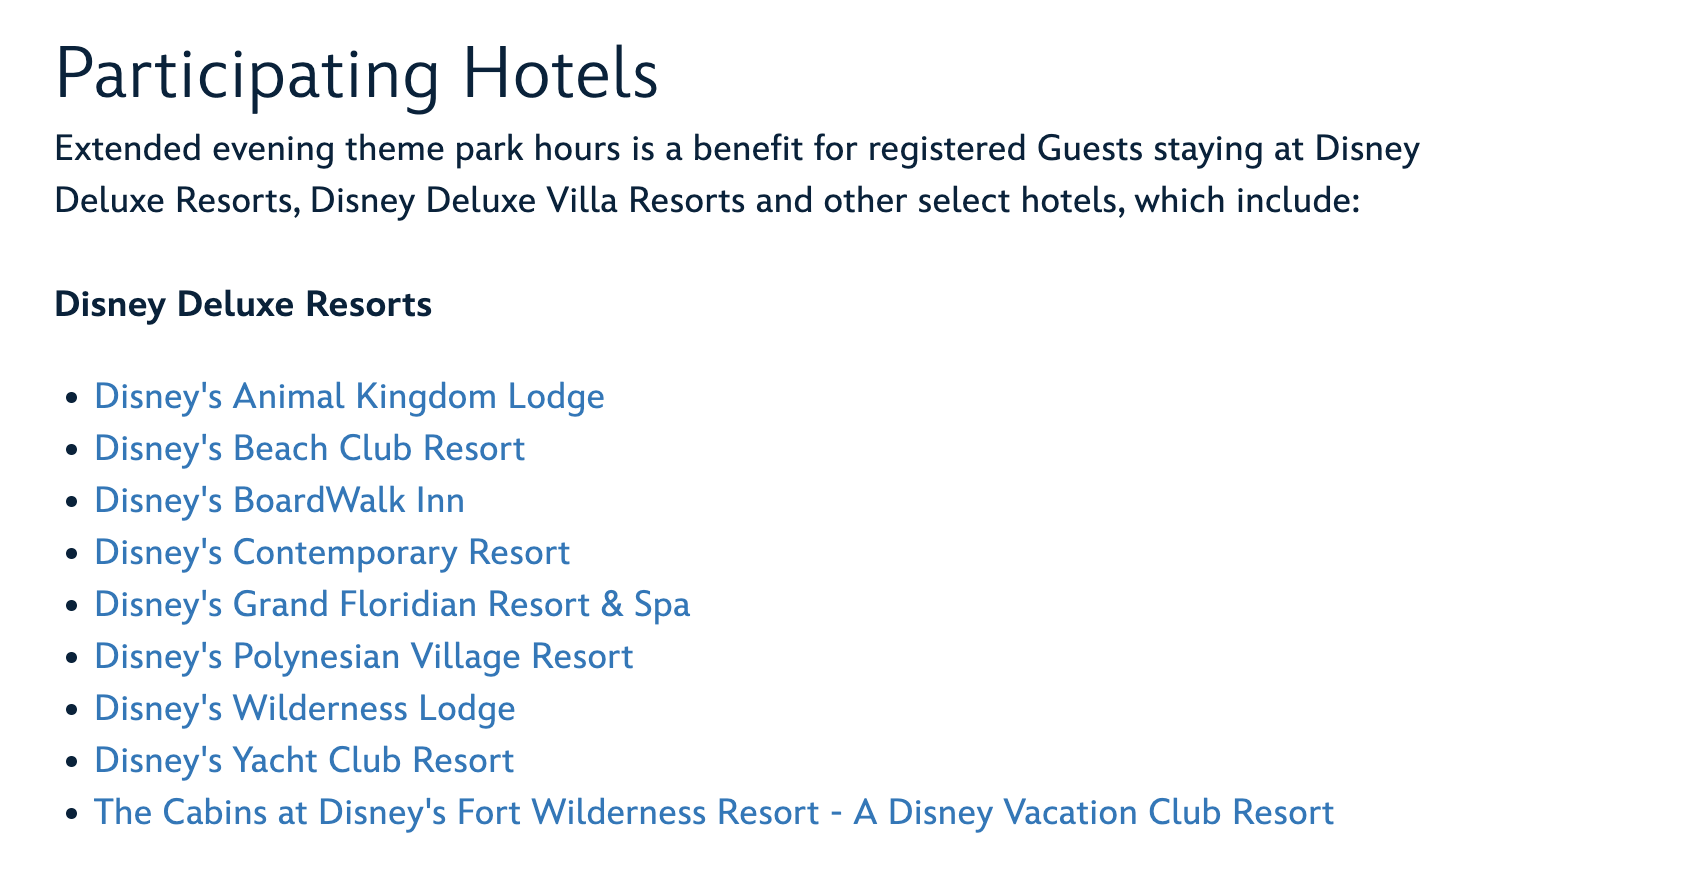The width and height of the screenshot is (1694, 876).
Task: Open The Cabins at Fort Wilderness link
Action: click(714, 813)
